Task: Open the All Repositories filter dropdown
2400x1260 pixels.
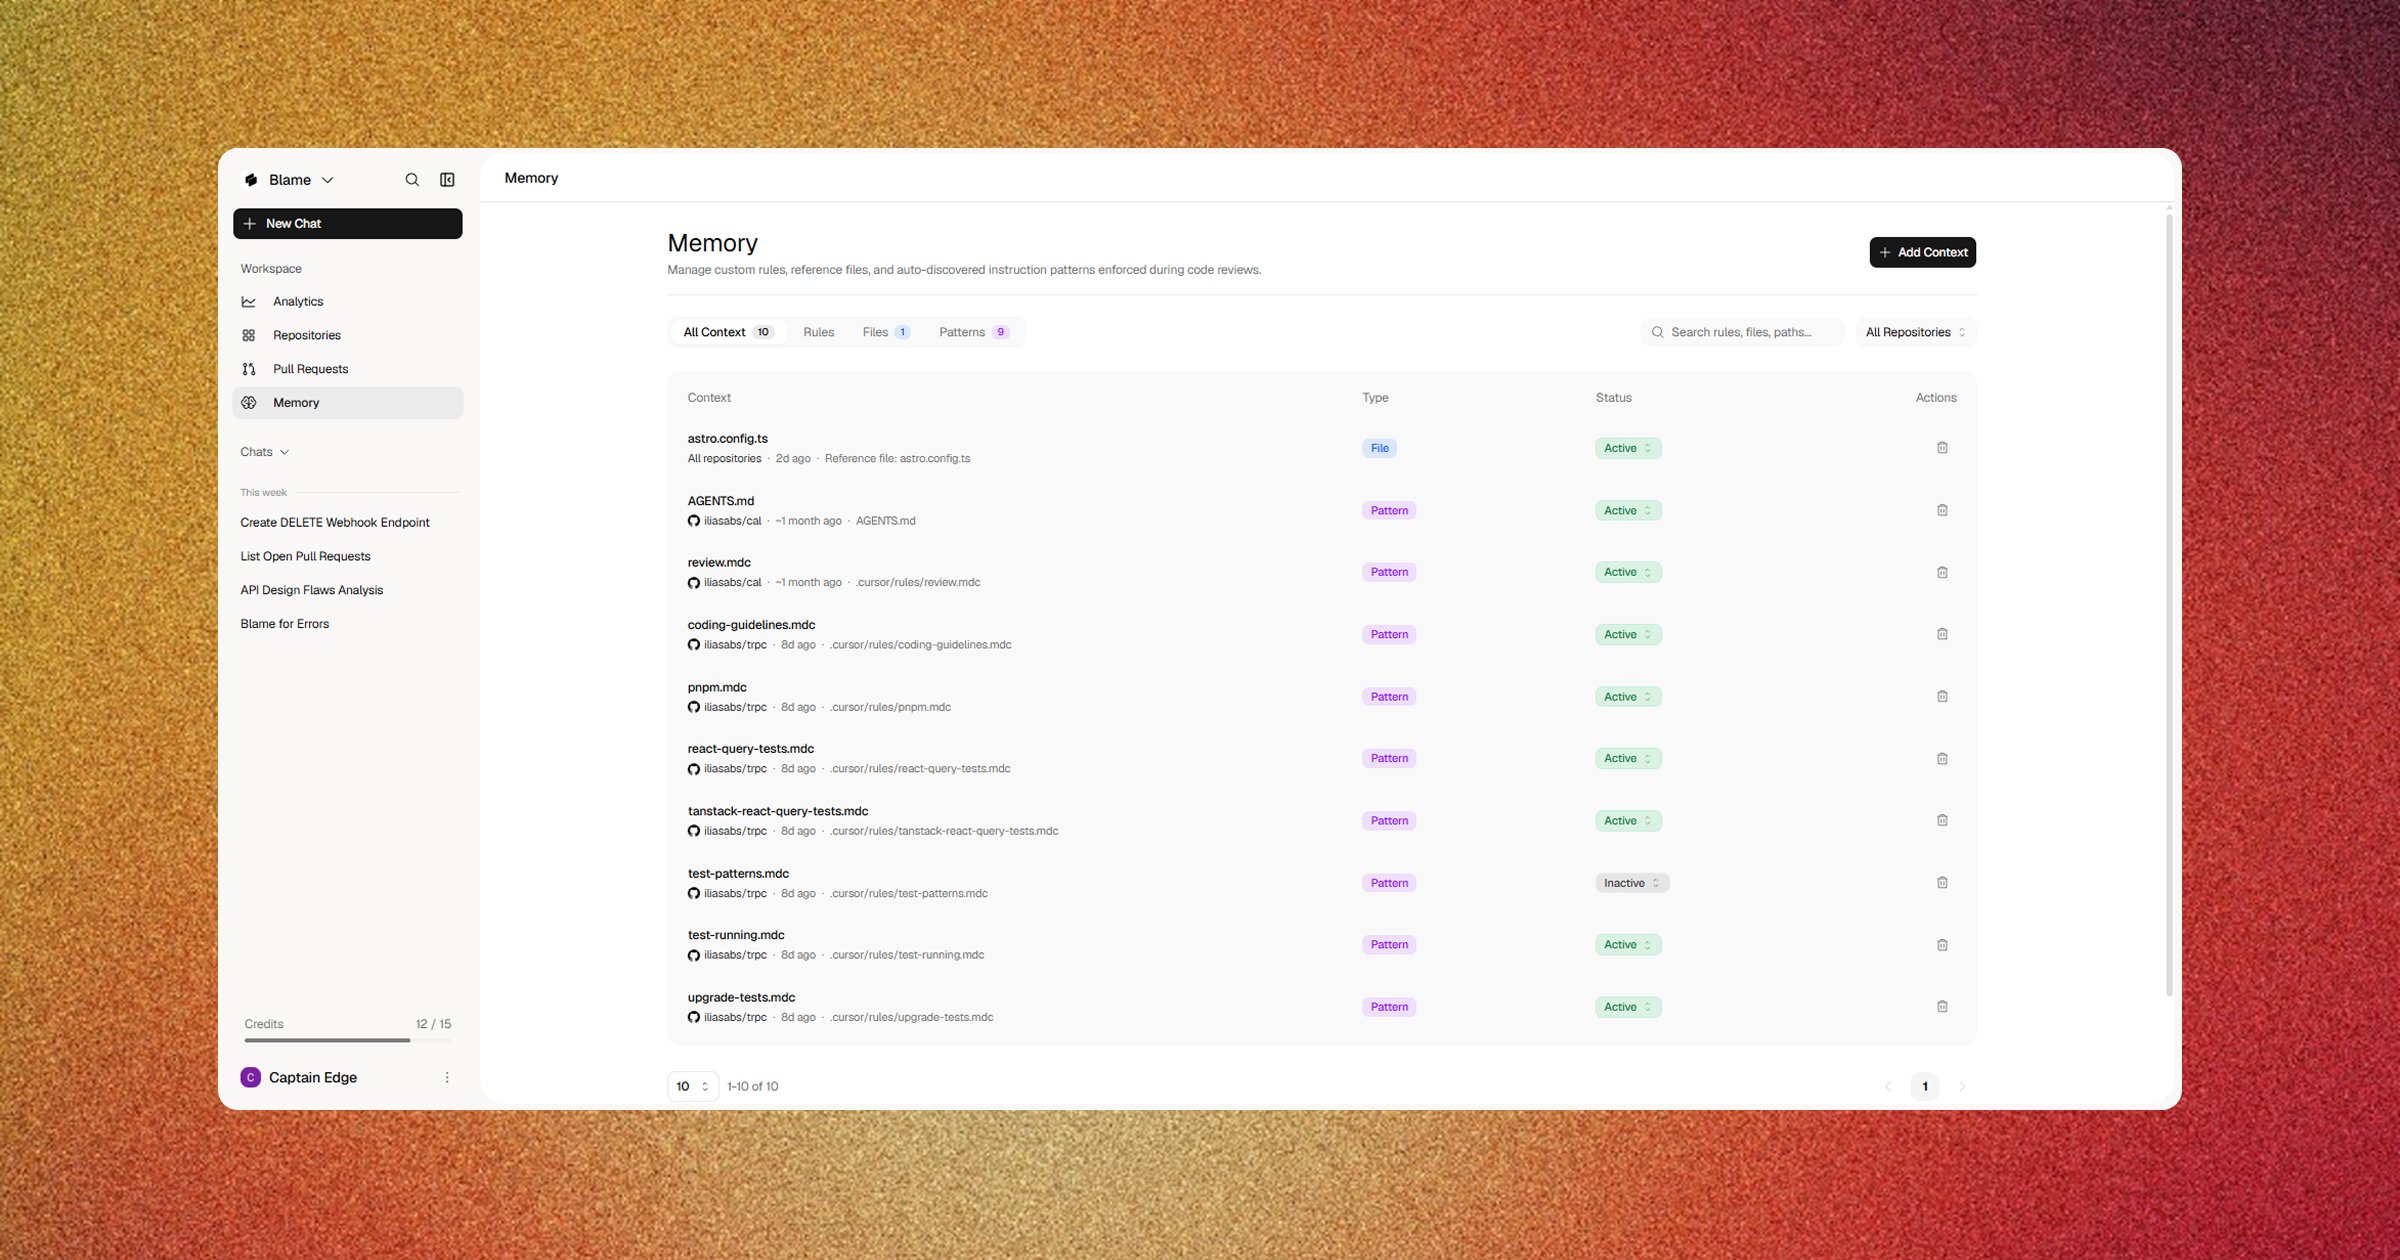Action: [x=1915, y=332]
